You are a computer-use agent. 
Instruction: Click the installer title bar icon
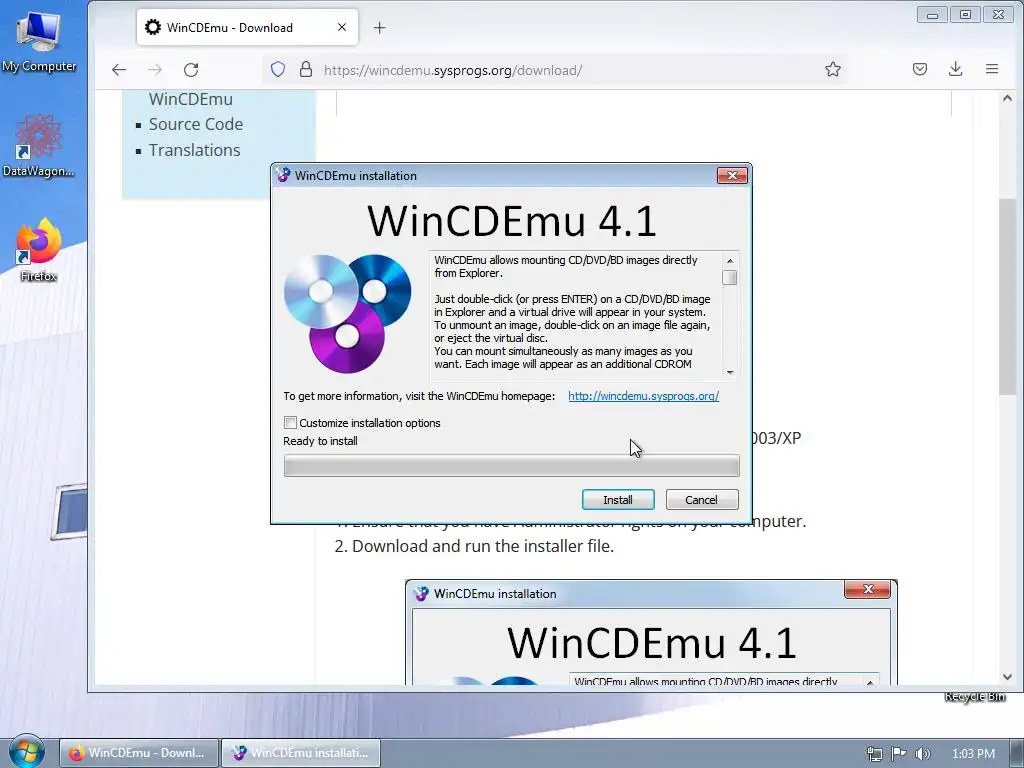point(283,175)
